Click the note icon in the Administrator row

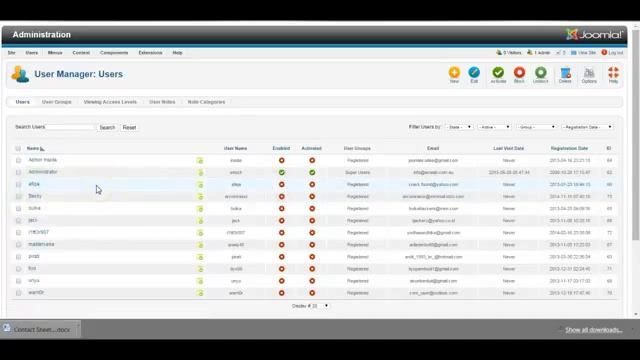pos(200,173)
